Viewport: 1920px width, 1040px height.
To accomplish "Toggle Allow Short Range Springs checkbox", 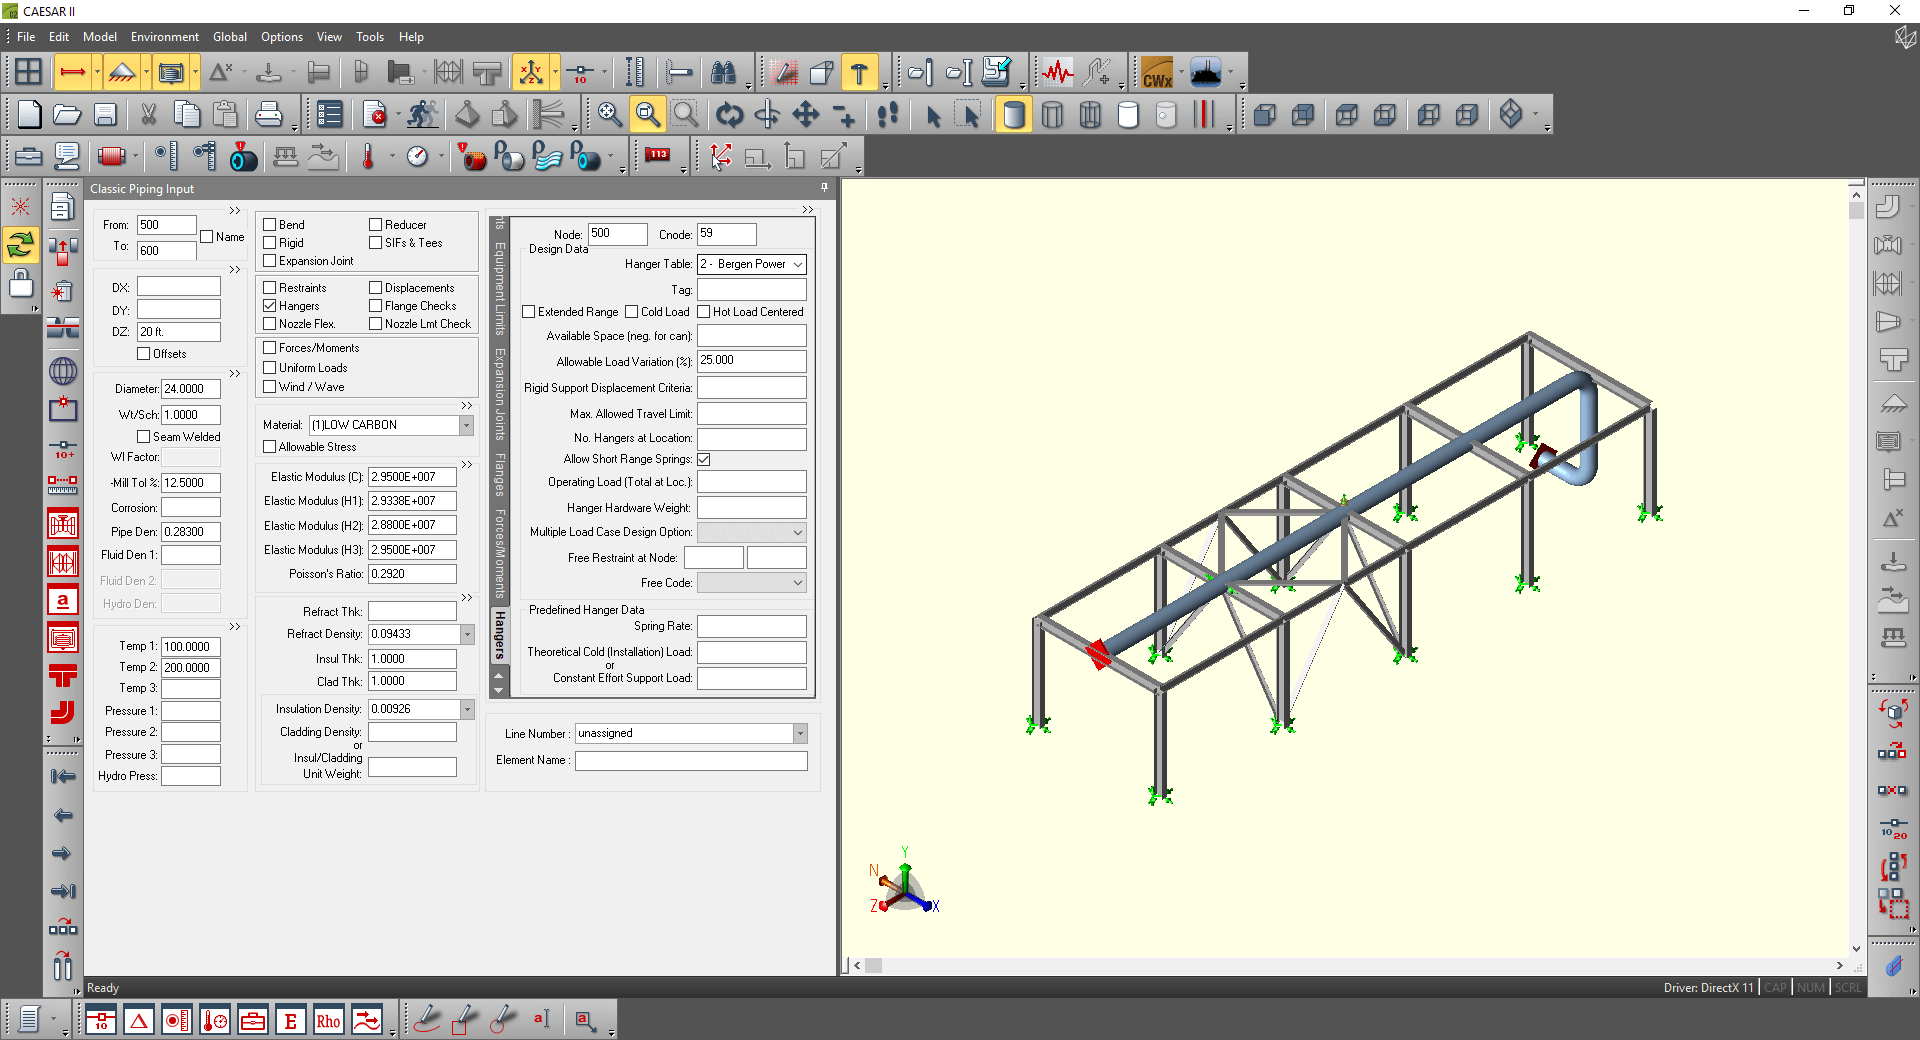I will click(x=704, y=459).
